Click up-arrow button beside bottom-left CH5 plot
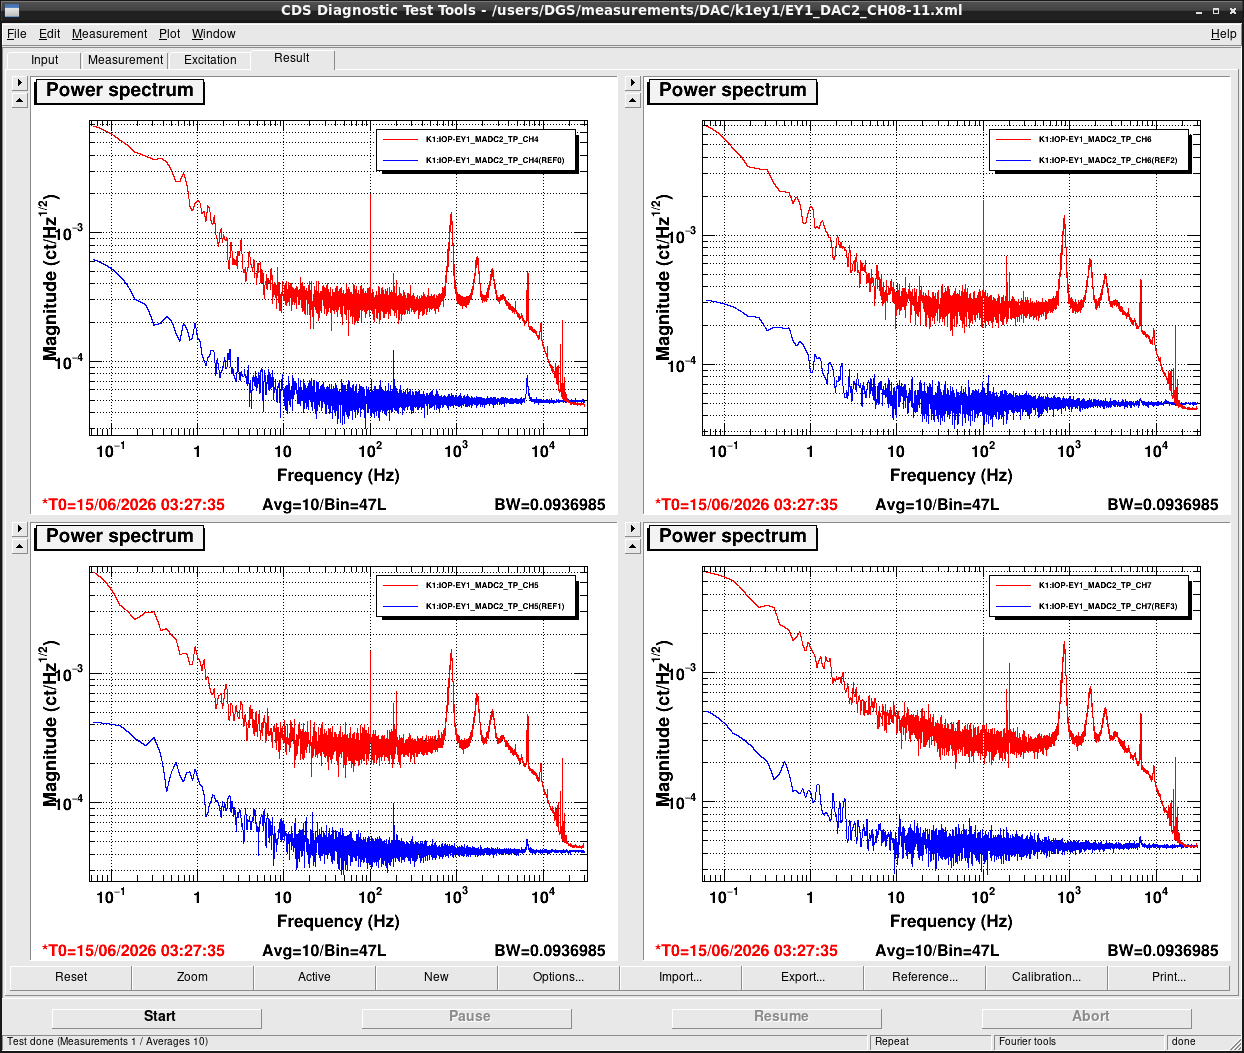This screenshot has width=1244, height=1053. [x=19, y=546]
